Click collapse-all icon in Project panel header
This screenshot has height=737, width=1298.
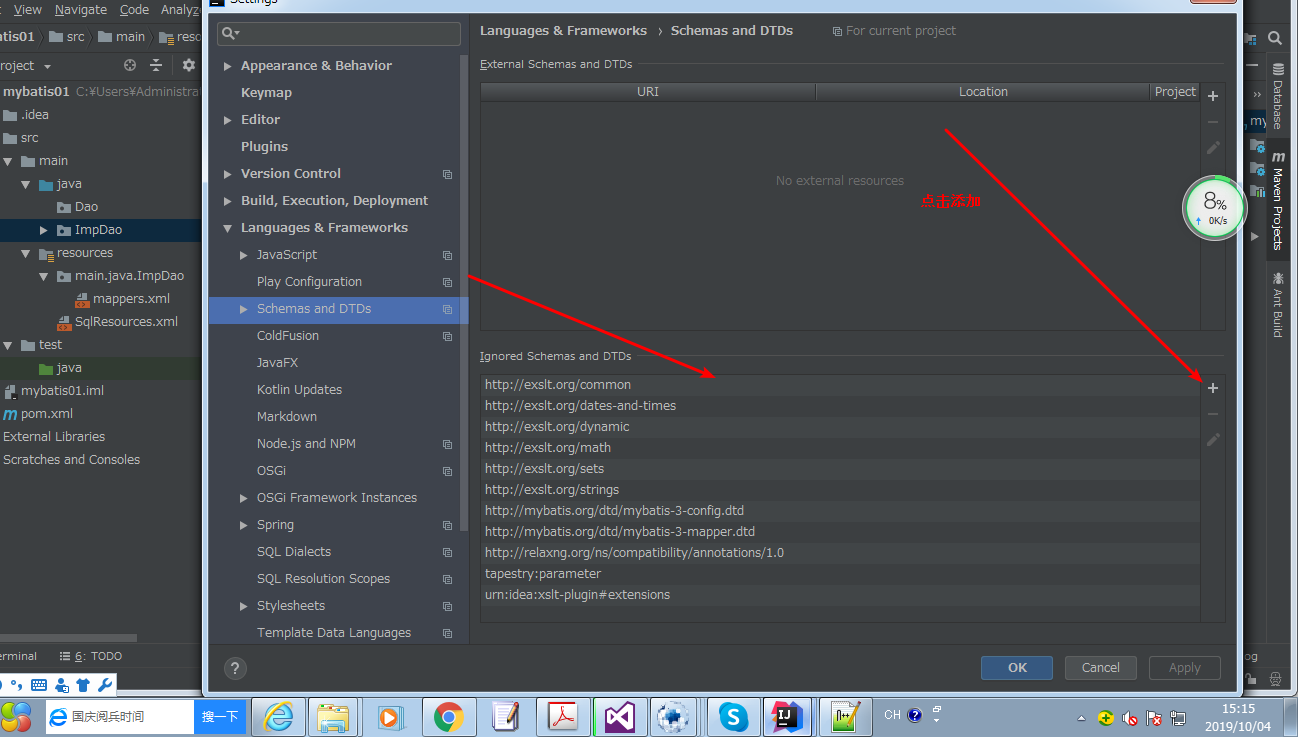point(156,65)
